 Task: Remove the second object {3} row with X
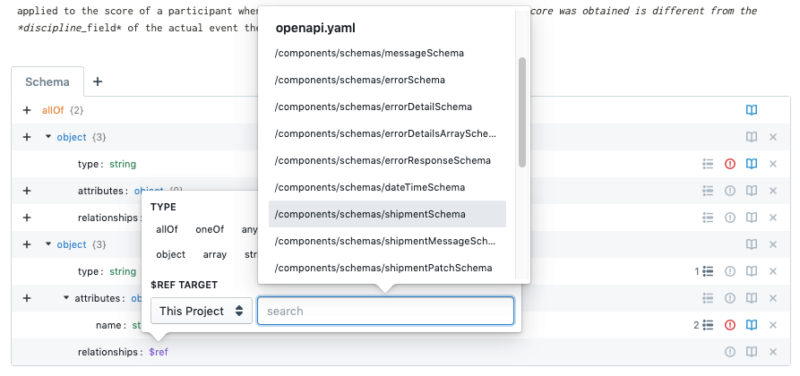pyautogui.click(x=772, y=244)
